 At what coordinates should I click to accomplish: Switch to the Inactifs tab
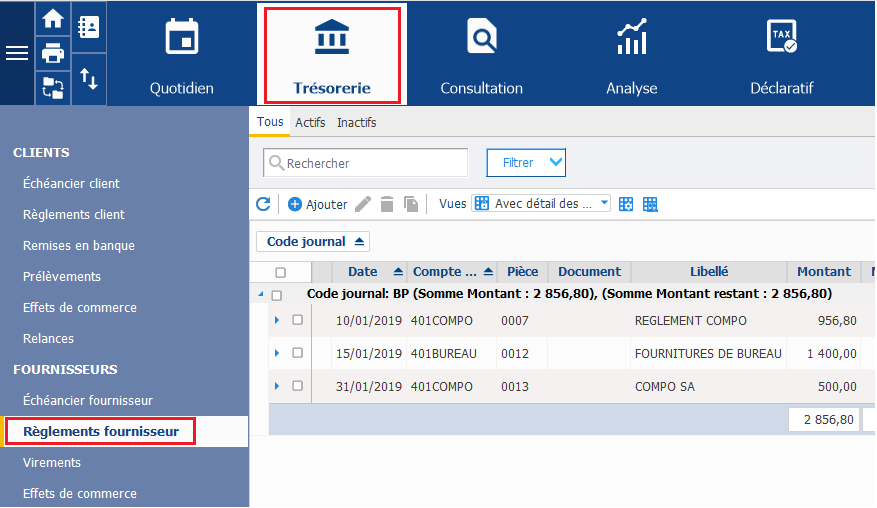(356, 122)
